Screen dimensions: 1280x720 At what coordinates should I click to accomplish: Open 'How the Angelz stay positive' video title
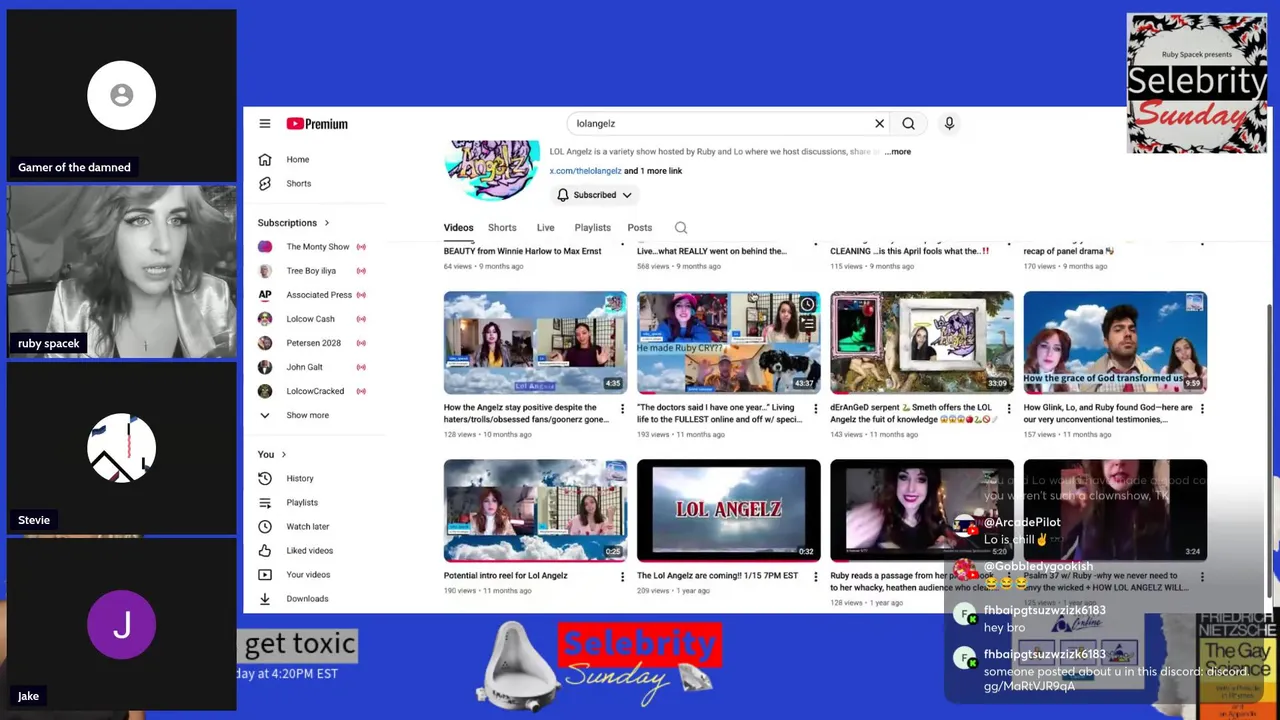(x=526, y=413)
